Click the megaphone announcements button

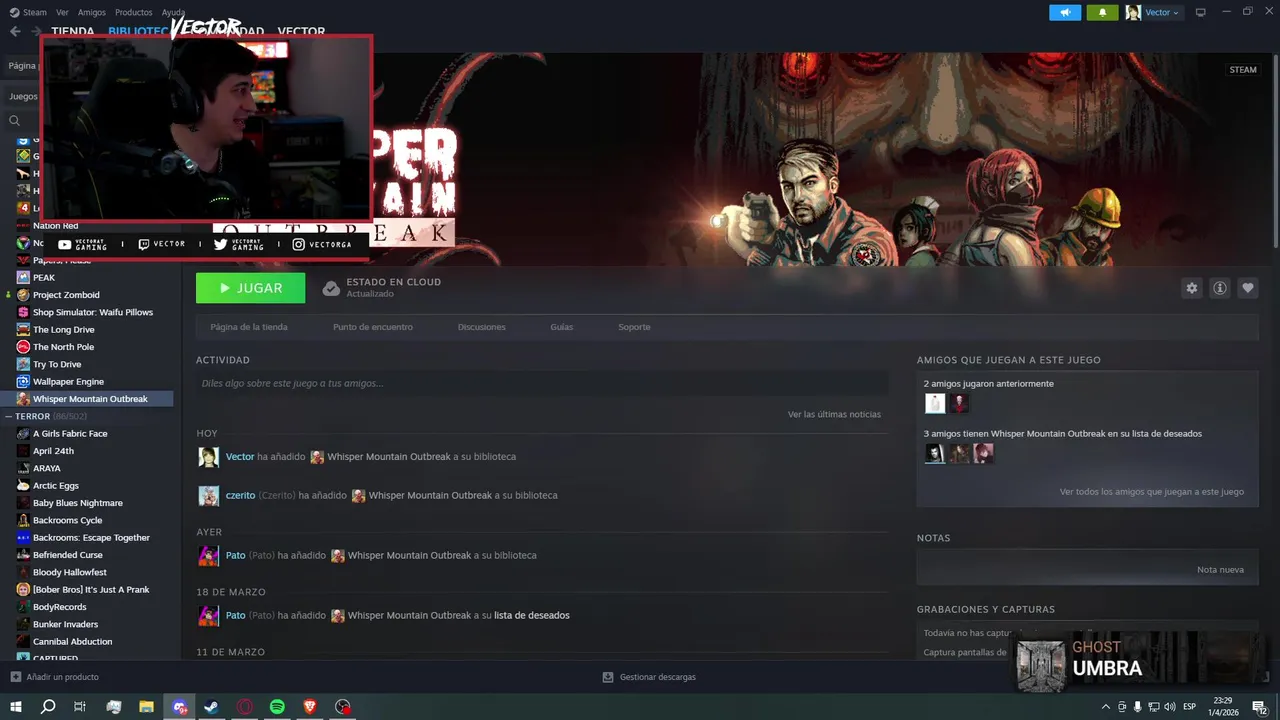(x=1065, y=12)
